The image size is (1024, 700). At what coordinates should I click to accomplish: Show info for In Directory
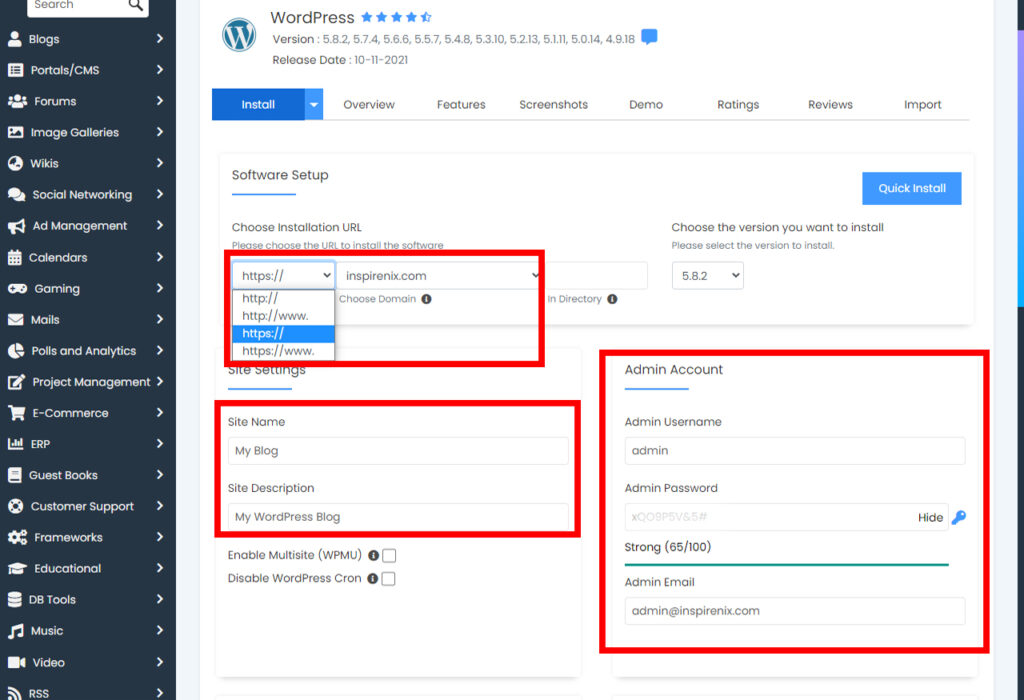[x=612, y=299]
